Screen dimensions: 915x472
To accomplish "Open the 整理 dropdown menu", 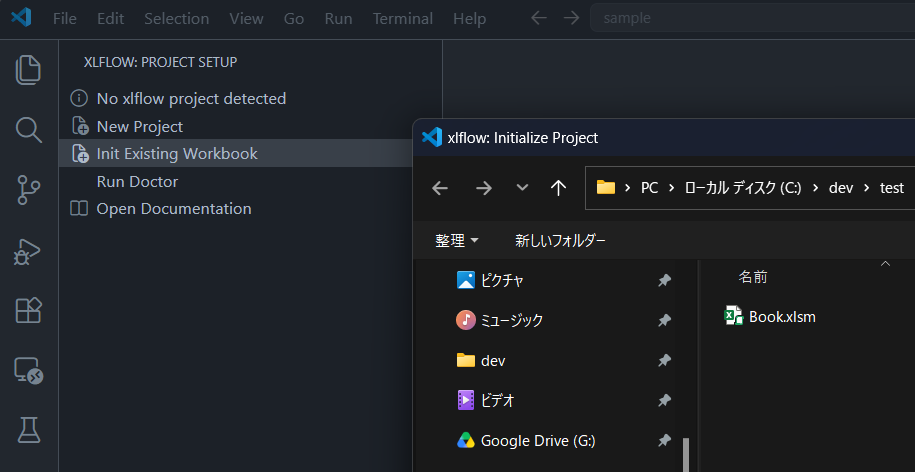I will [x=457, y=240].
